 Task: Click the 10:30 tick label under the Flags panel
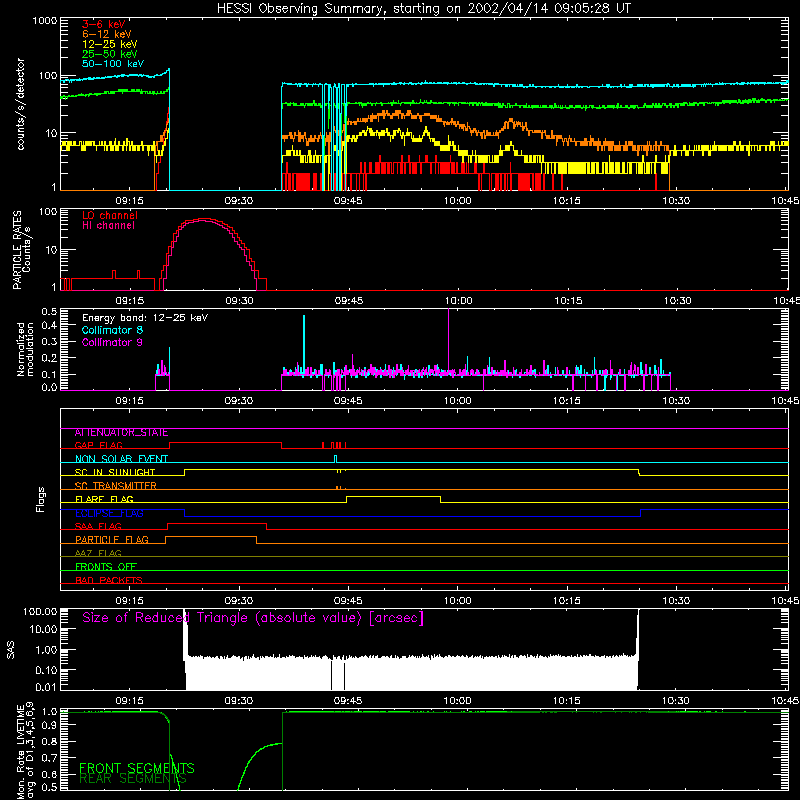coord(676,601)
